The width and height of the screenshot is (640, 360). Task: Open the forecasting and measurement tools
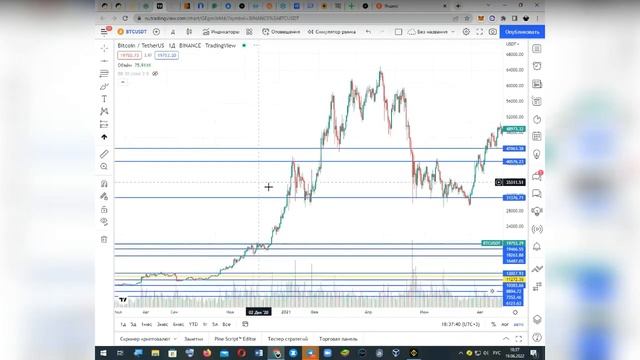coord(104,124)
